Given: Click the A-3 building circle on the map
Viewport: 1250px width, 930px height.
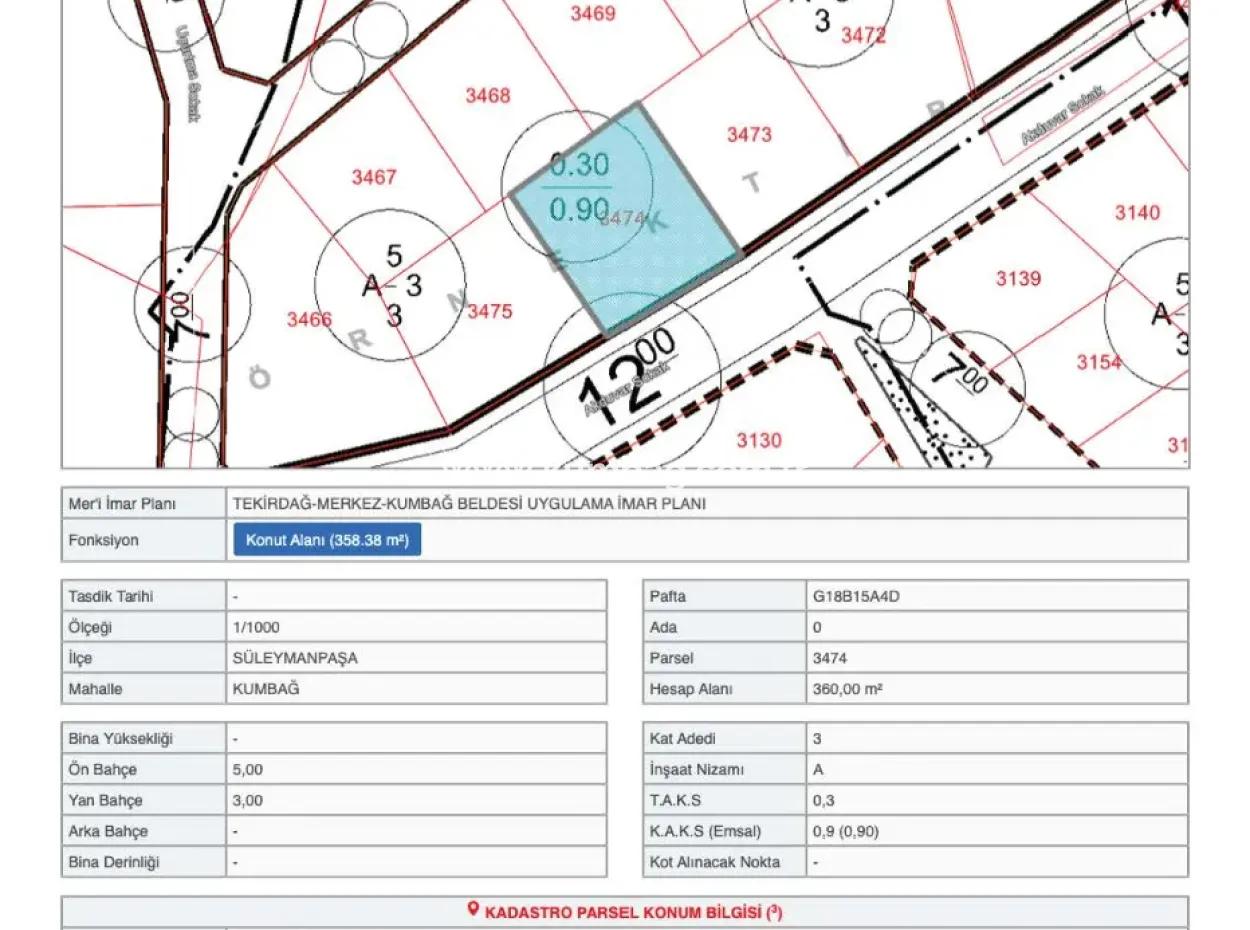Looking at the screenshot, I should pyautogui.click(x=390, y=285).
